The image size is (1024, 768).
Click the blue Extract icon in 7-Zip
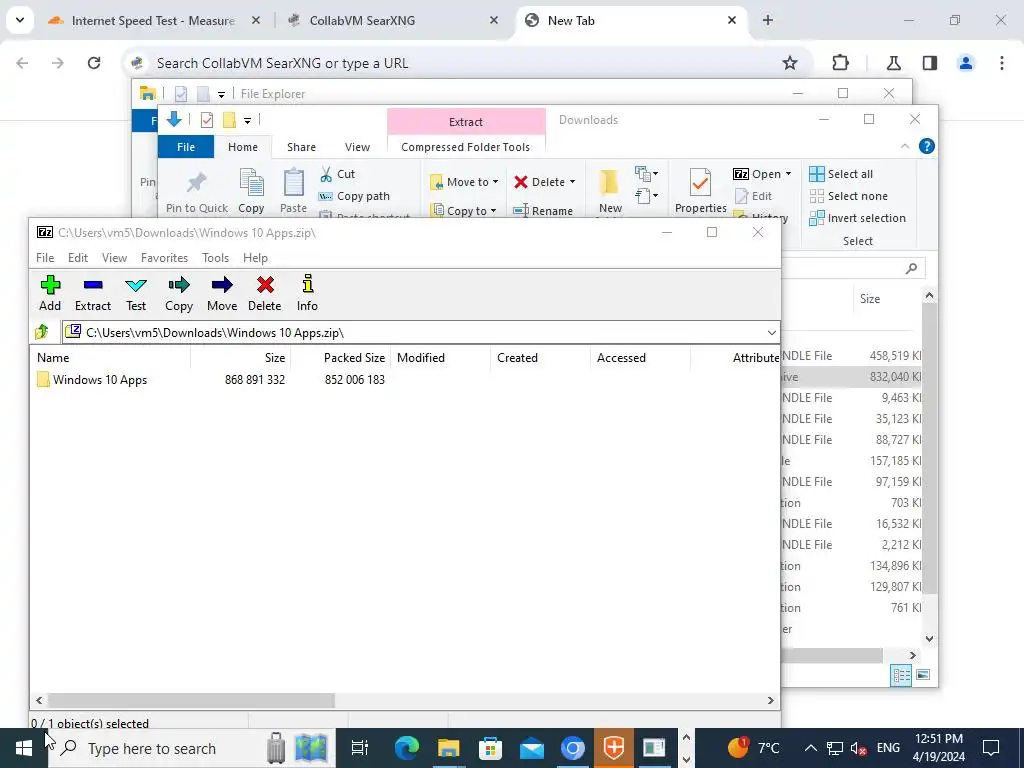pos(93,285)
